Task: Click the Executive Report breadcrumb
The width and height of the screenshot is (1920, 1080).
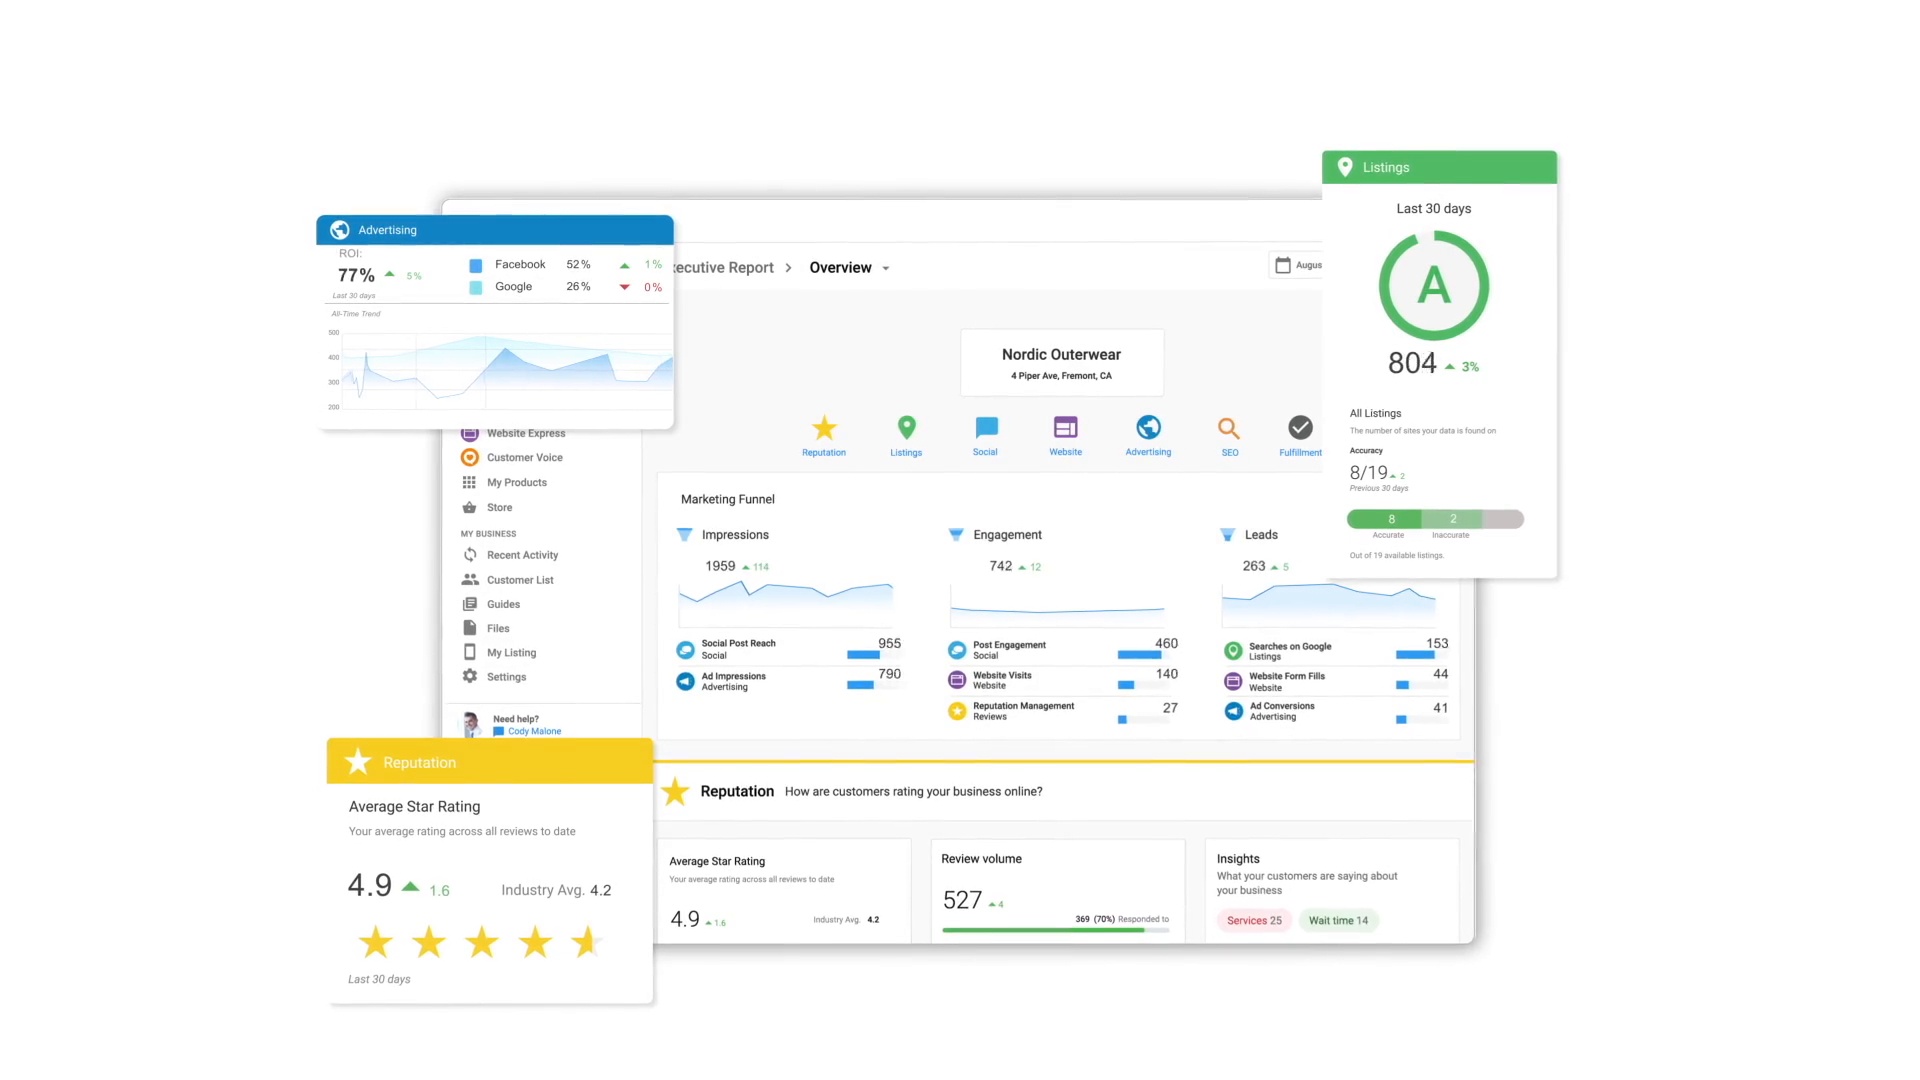Action: pyautogui.click(x=724, y=268)
